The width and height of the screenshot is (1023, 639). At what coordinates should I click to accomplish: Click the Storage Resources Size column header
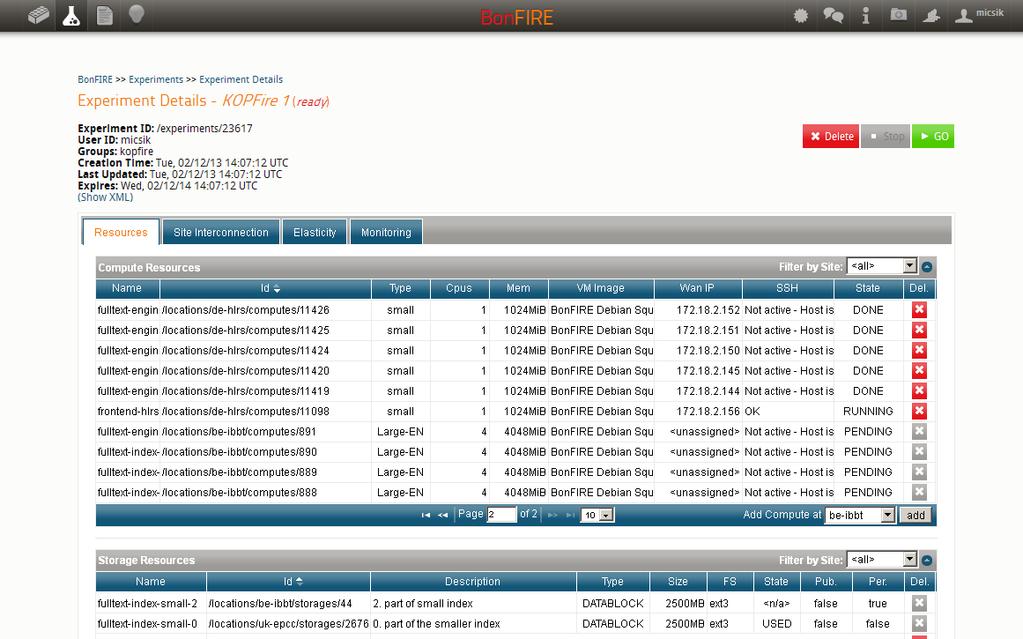click(678, 582)
